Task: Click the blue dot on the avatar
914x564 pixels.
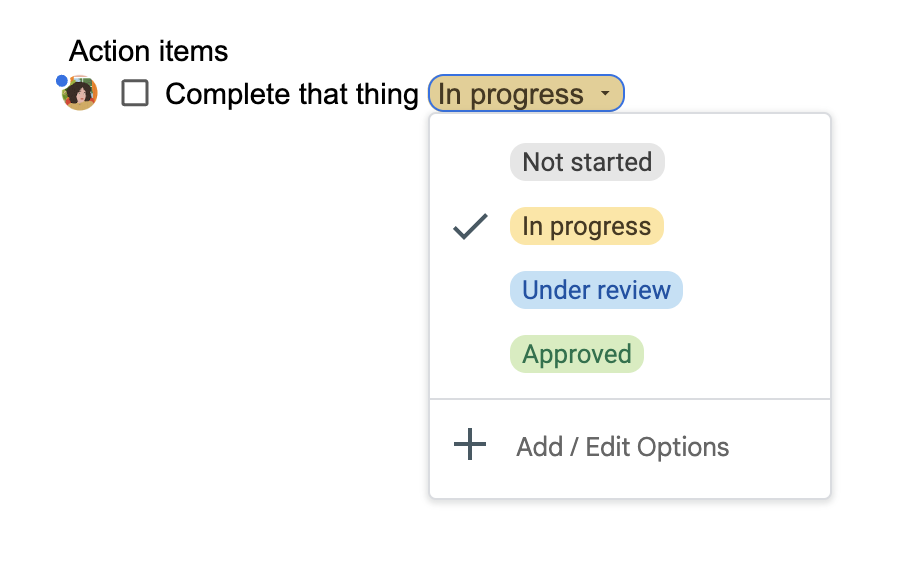Action: [x=62, y=80]
